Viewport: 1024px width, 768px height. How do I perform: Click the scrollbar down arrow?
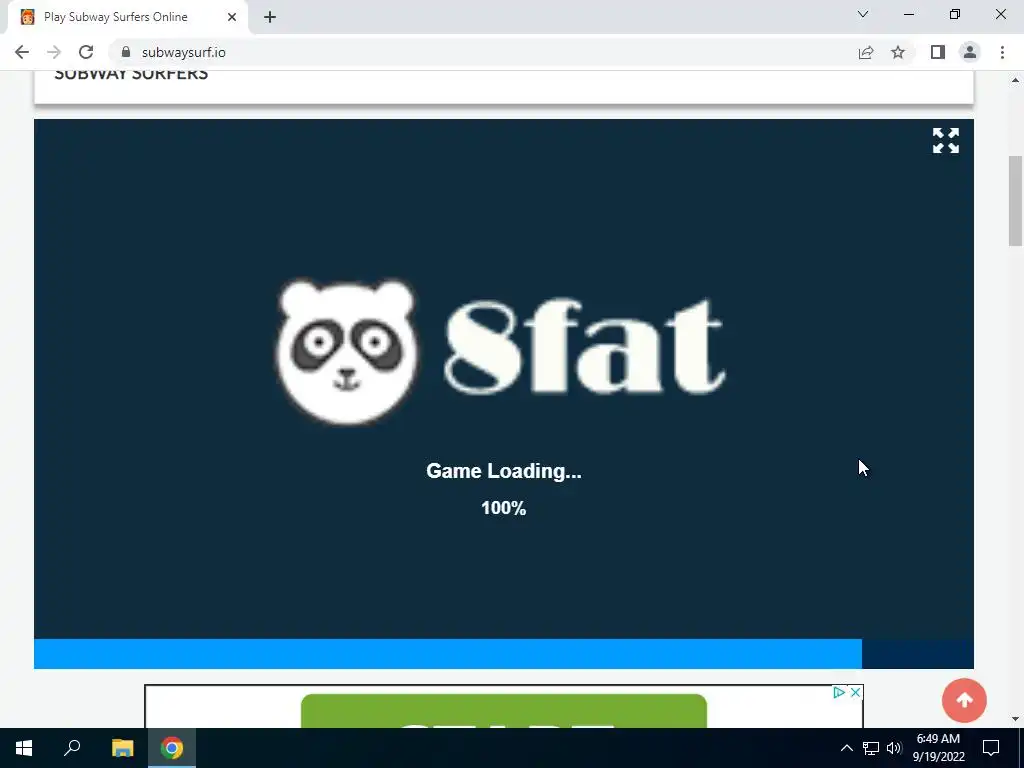(x=1016, y=719)
